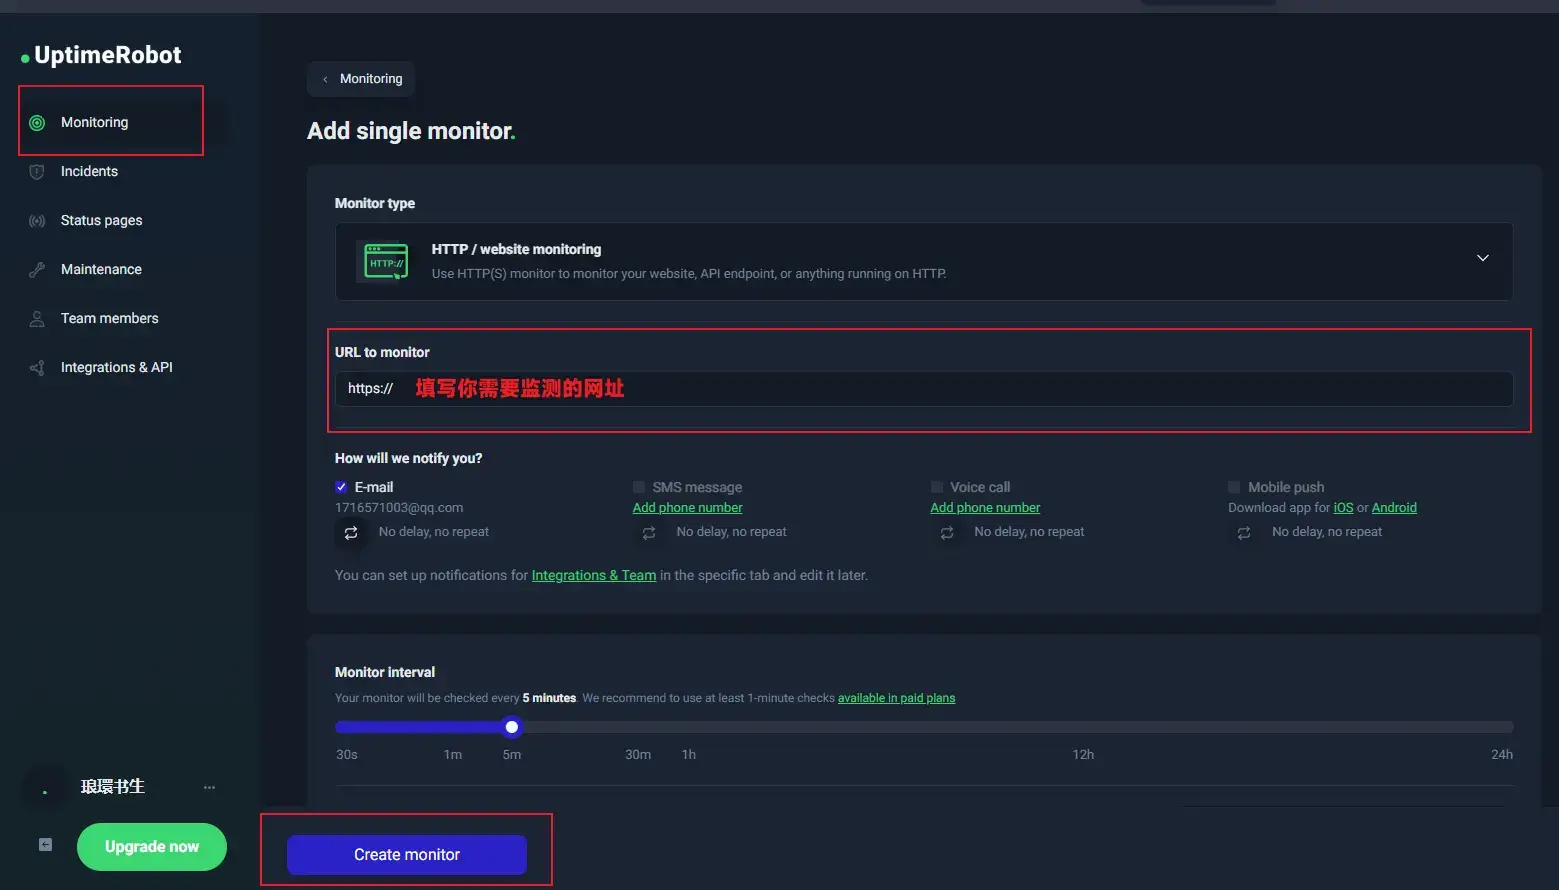Click the Upgrade now button

click(152, 847)
